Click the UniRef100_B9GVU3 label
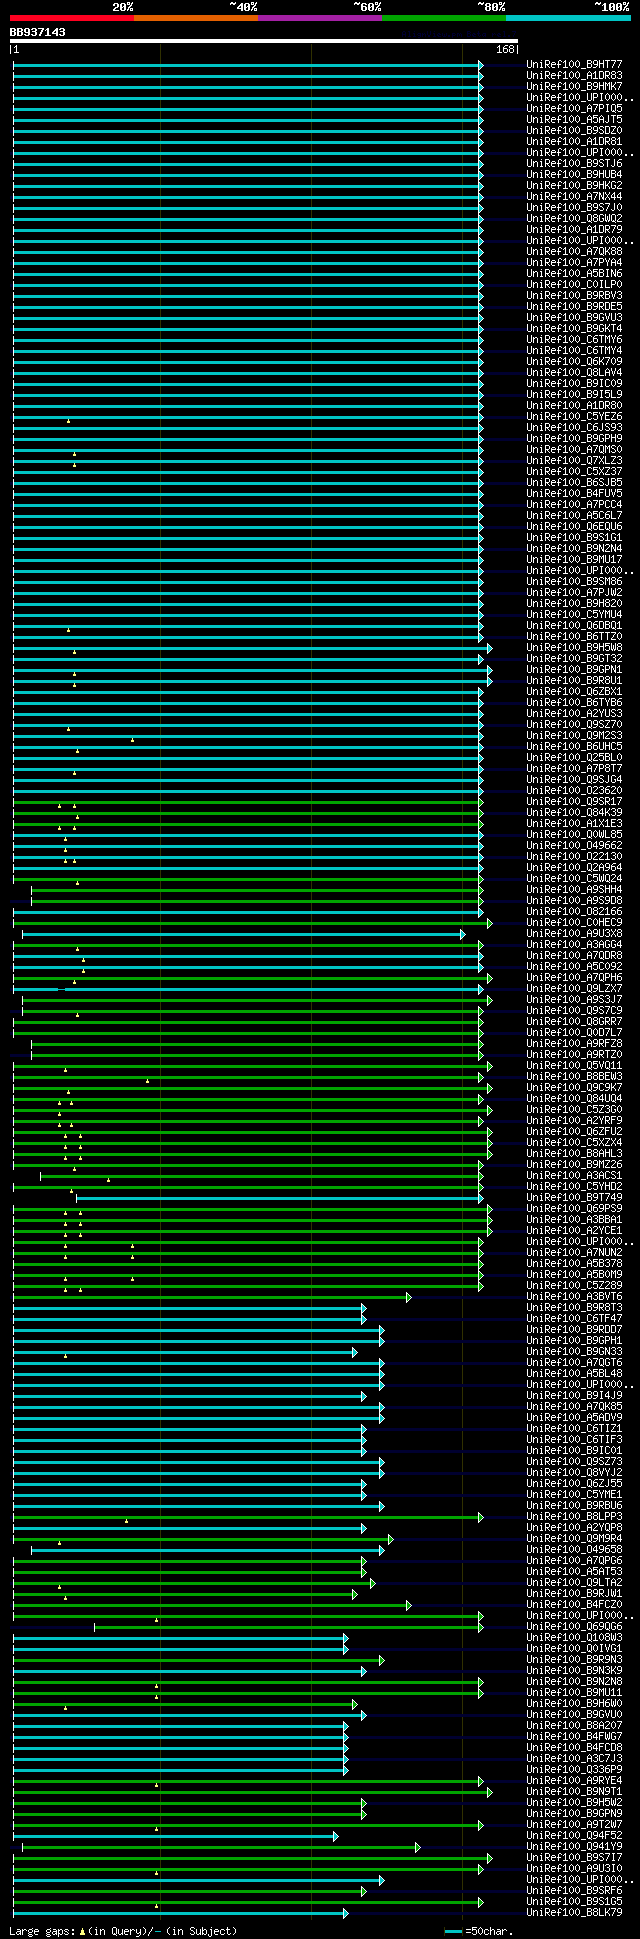The image size is (640, 1939). [575, 318]
